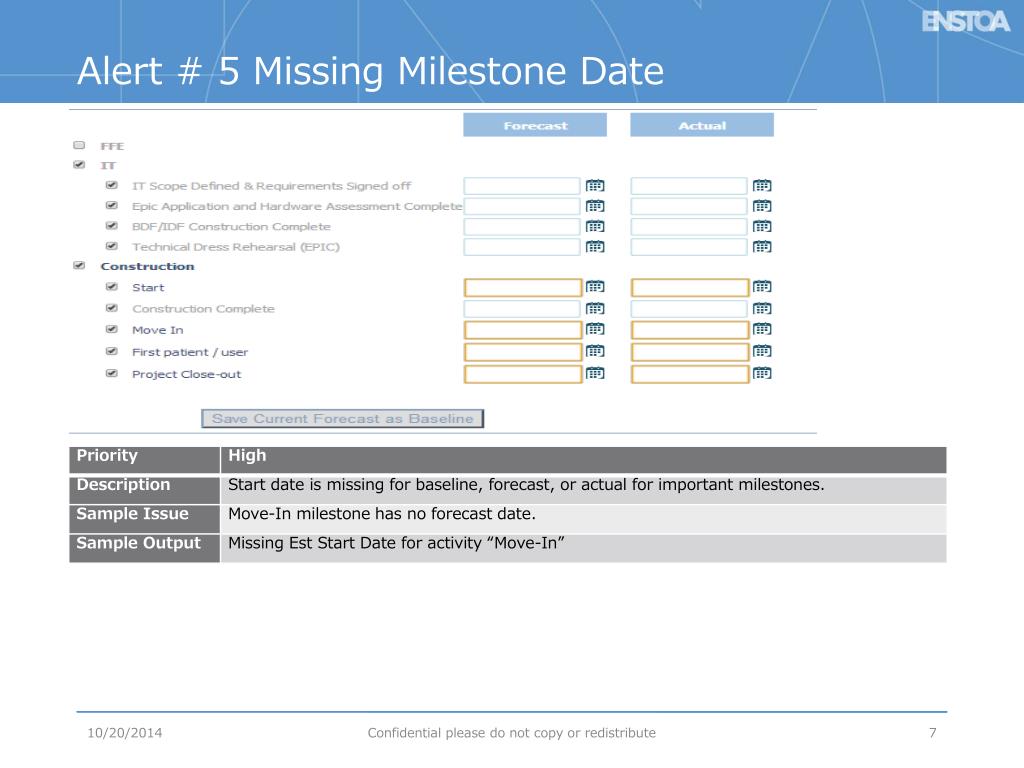The height and width of the screenshot is (768, 1024).
Task: Click the "10/20/2014" footer date
Action: coord(125,733)
